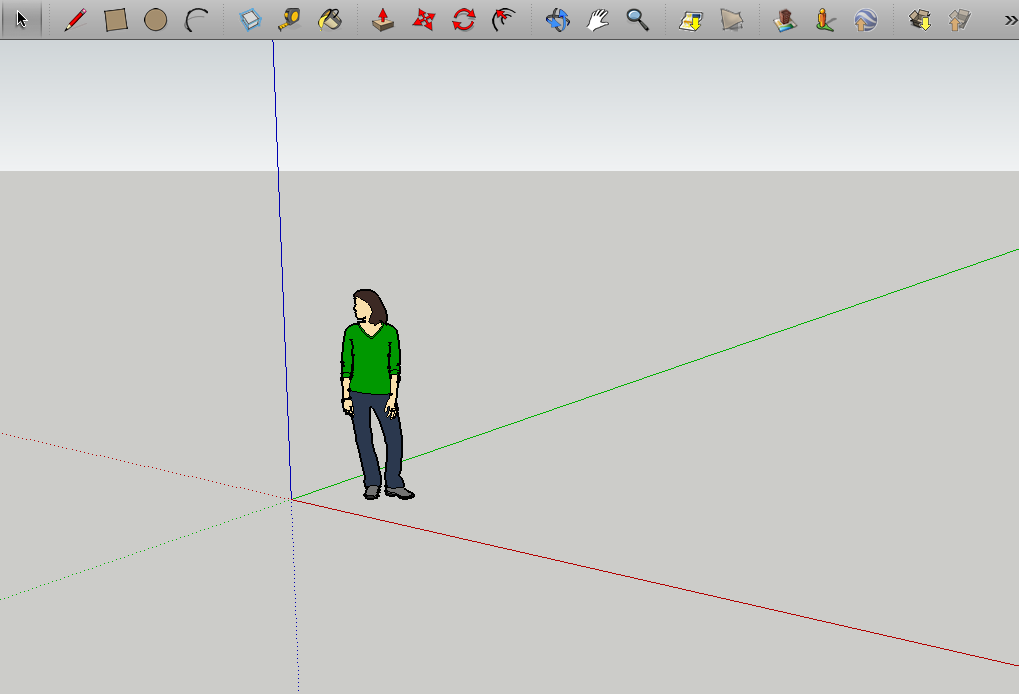Expand the toolbar overflow chevron
The image size is (1019, 694).
1010,19
